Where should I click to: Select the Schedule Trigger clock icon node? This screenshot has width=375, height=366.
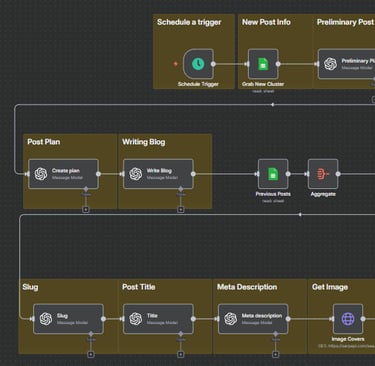[198, 64]
